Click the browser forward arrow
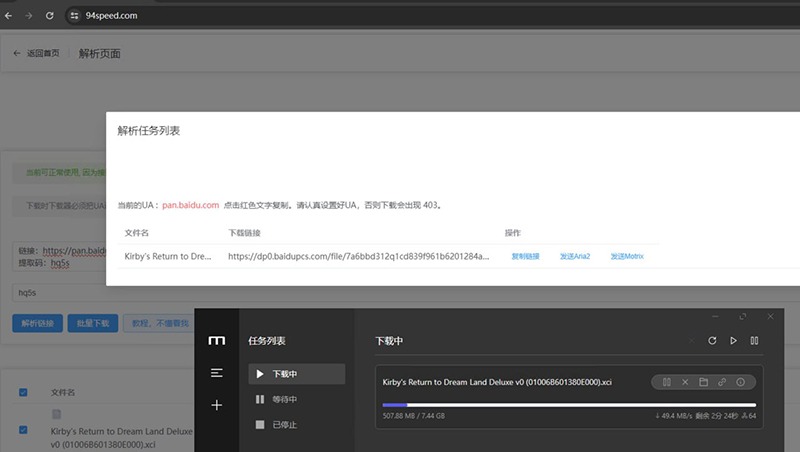Image resolution: width=800 pixels, height=452 pixels. pos(29,16)
